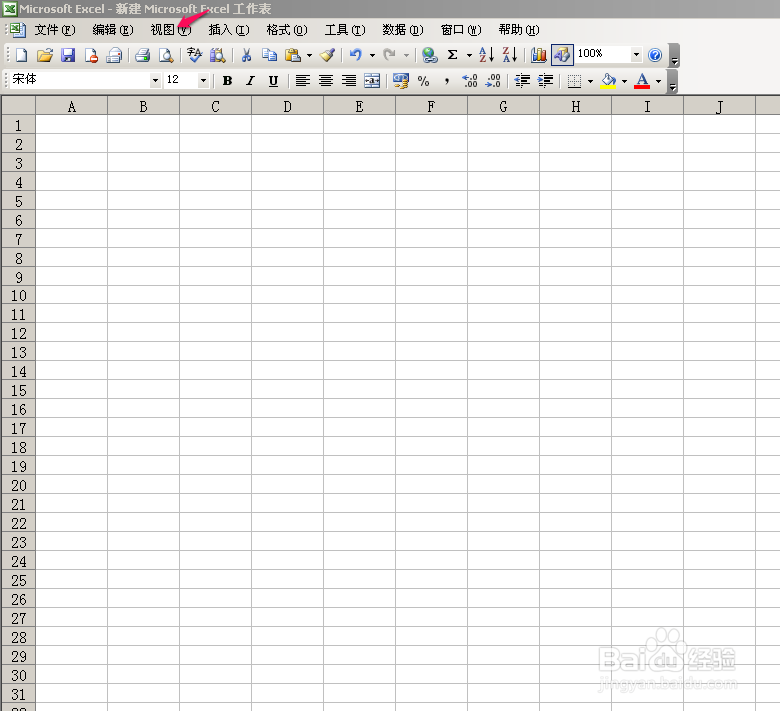Align cell text left
Screen dimensions: 780x711
(302, 81)
